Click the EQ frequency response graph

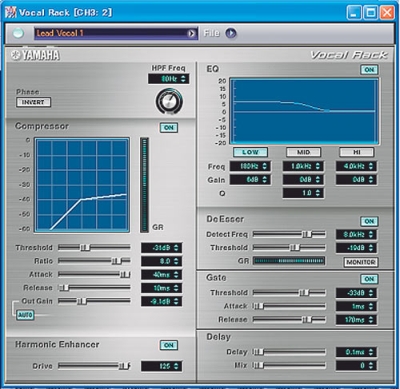point(304,111)
